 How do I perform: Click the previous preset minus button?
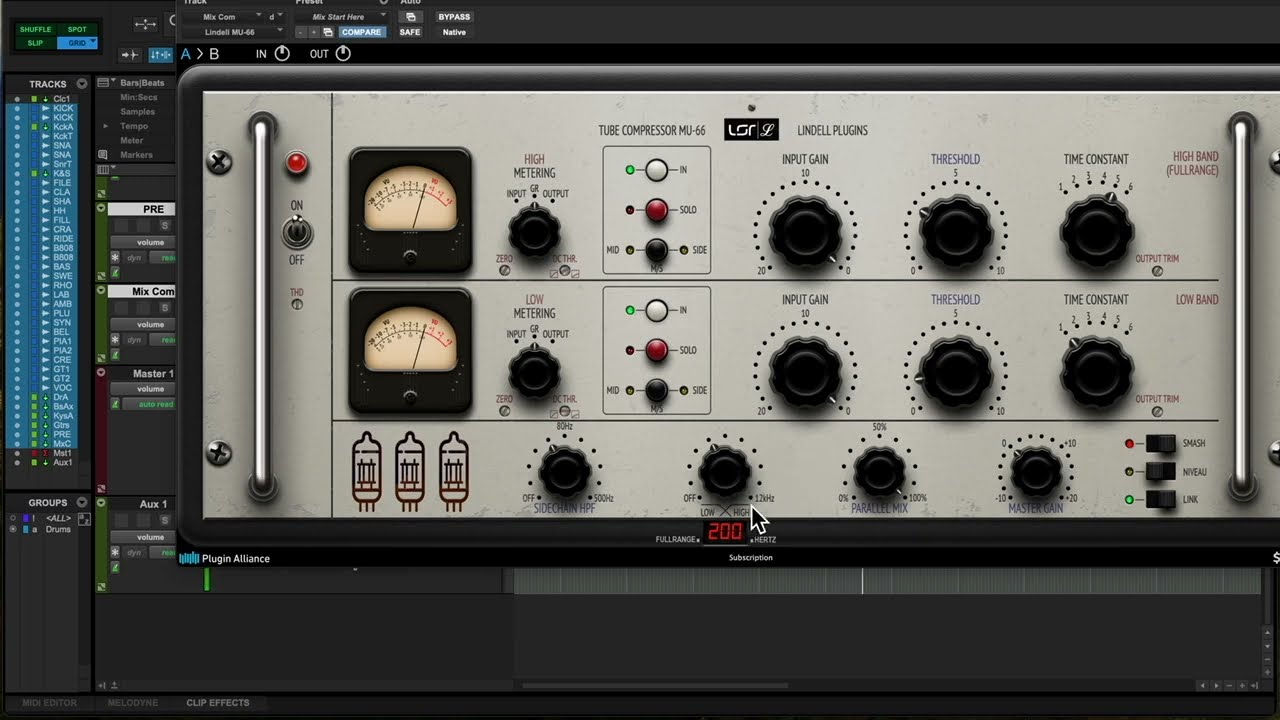[x=301, y=32]
